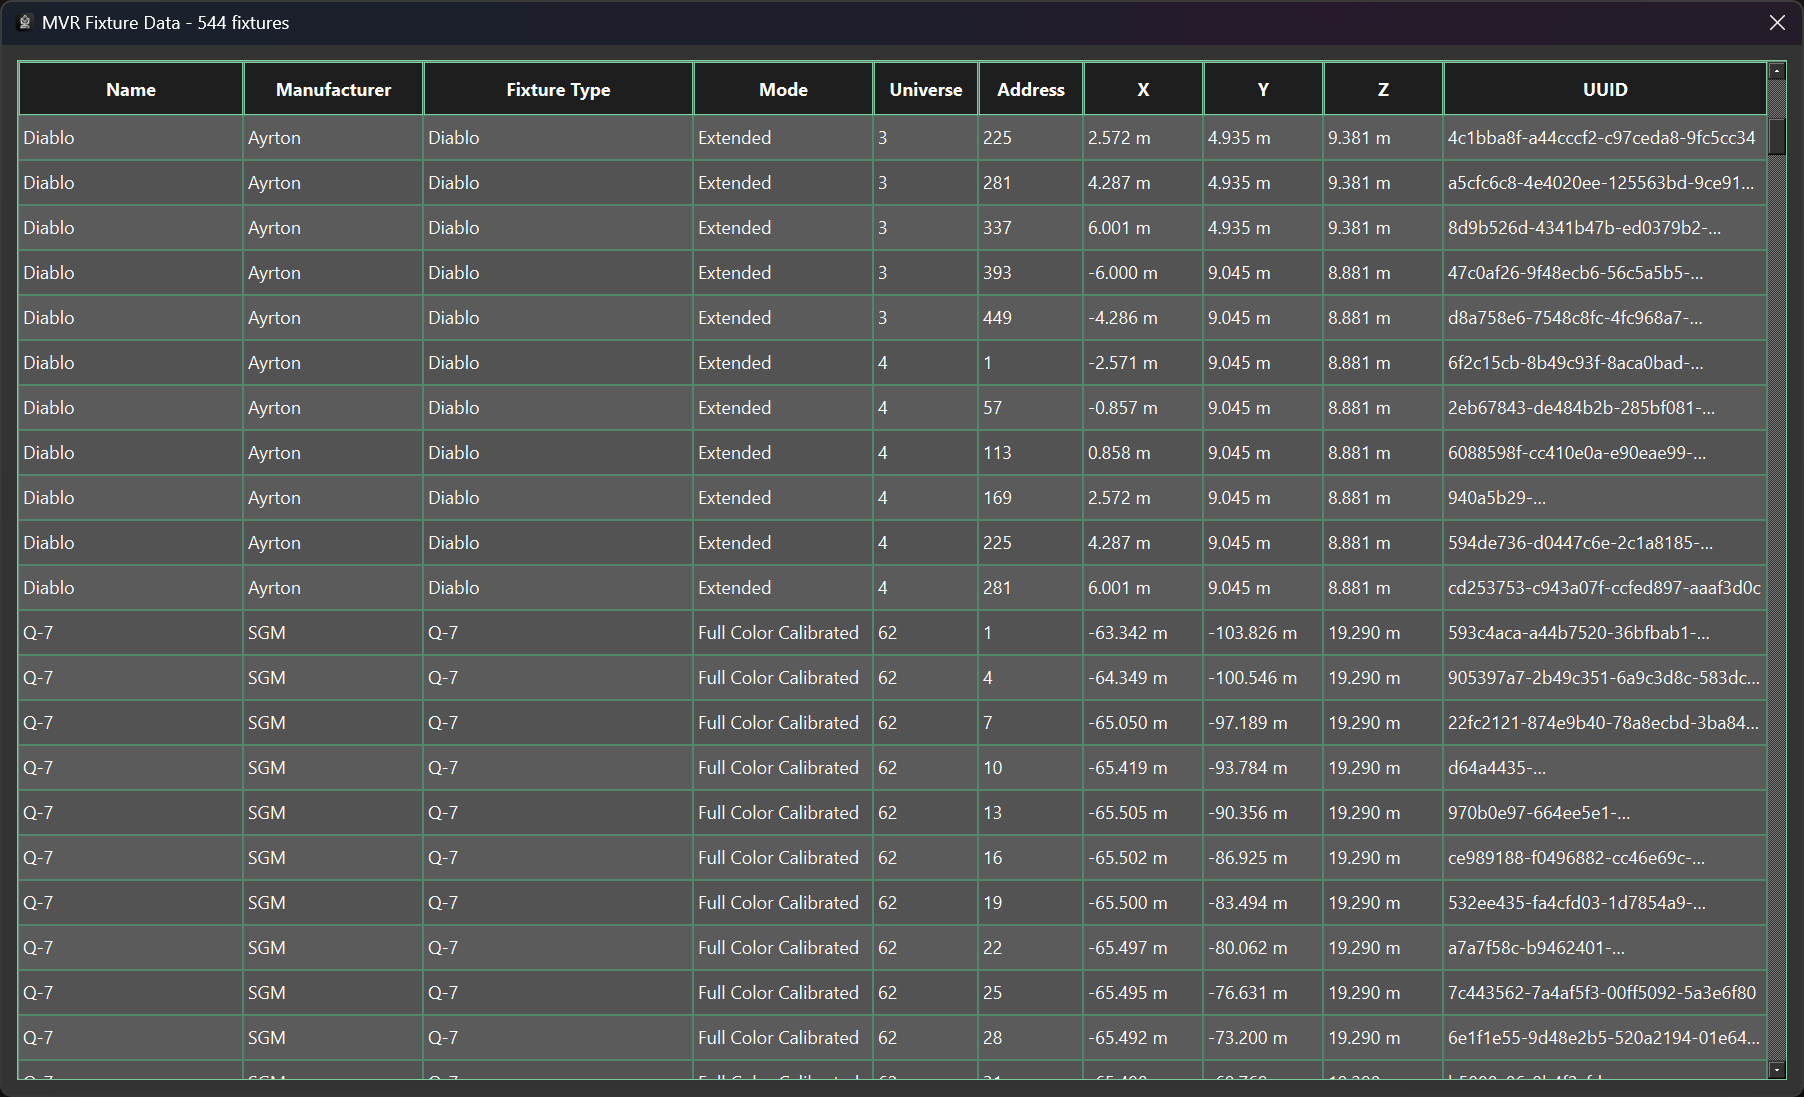Click the Y column header
The height and width of the screenshot is (1097, 1804).
(1263, 89)
